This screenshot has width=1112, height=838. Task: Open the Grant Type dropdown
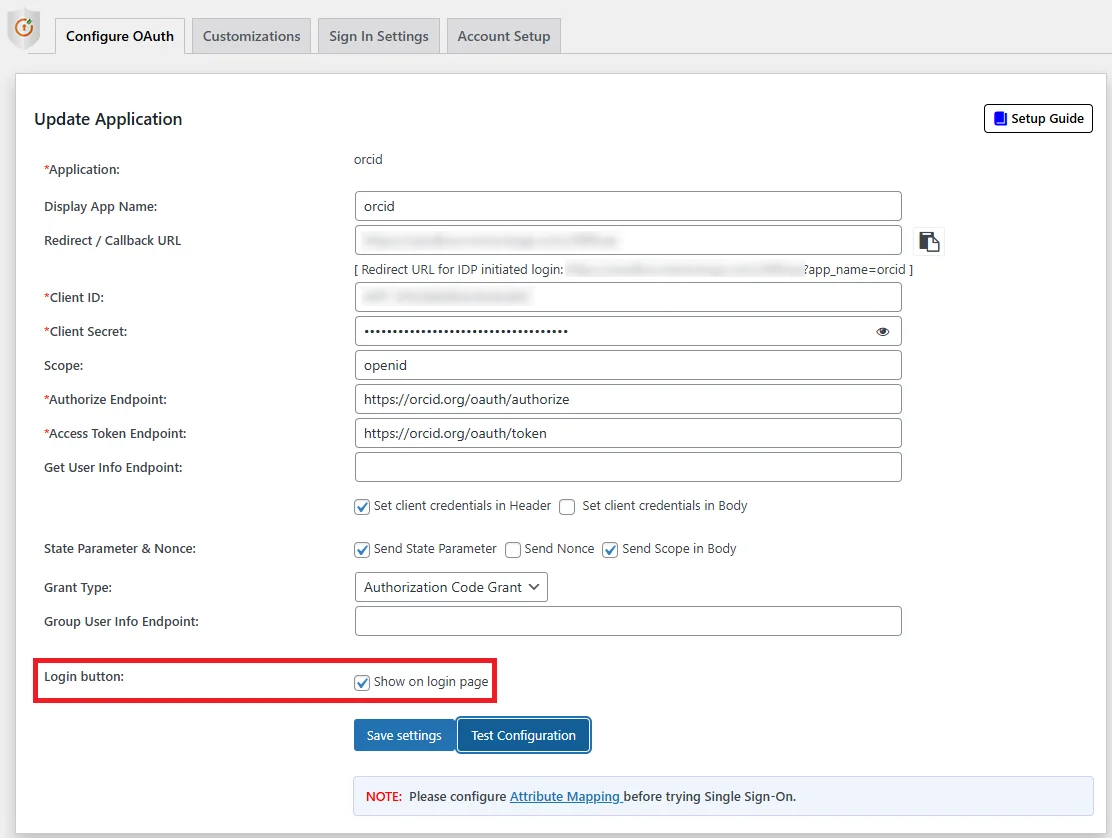tap(450, 587)
